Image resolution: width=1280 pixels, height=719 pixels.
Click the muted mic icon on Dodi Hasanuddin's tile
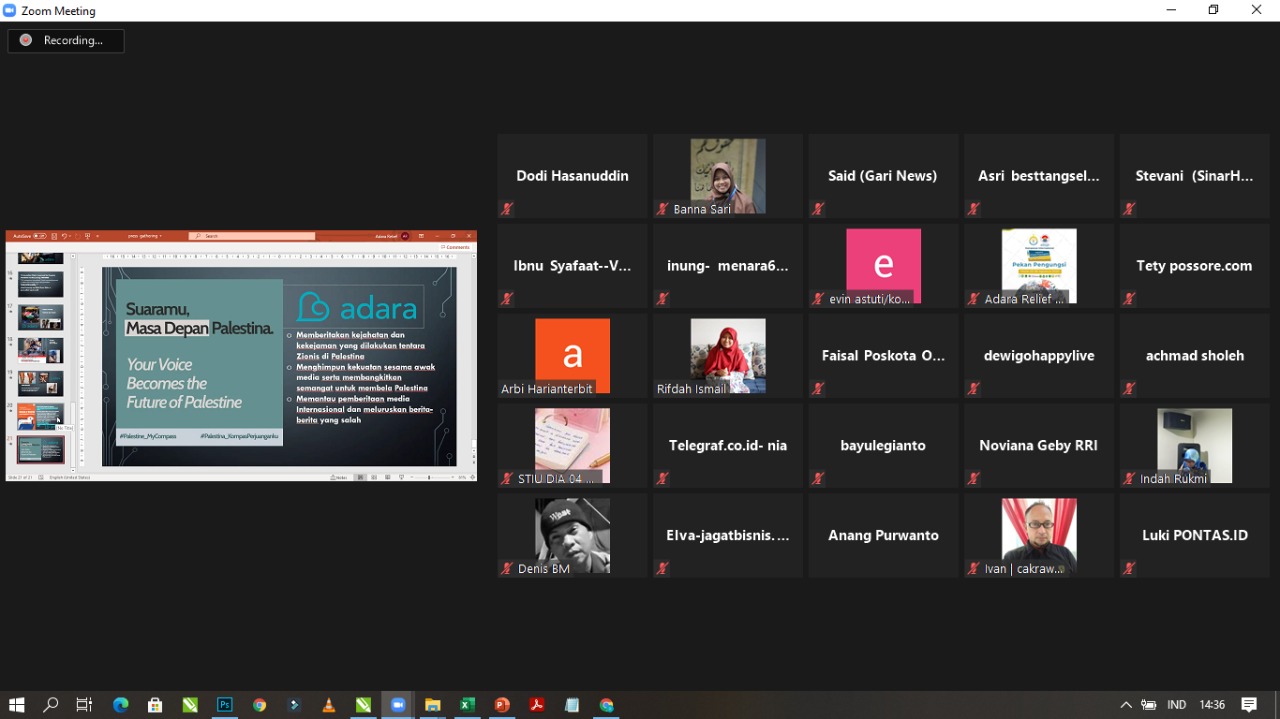tap(508, 209)
